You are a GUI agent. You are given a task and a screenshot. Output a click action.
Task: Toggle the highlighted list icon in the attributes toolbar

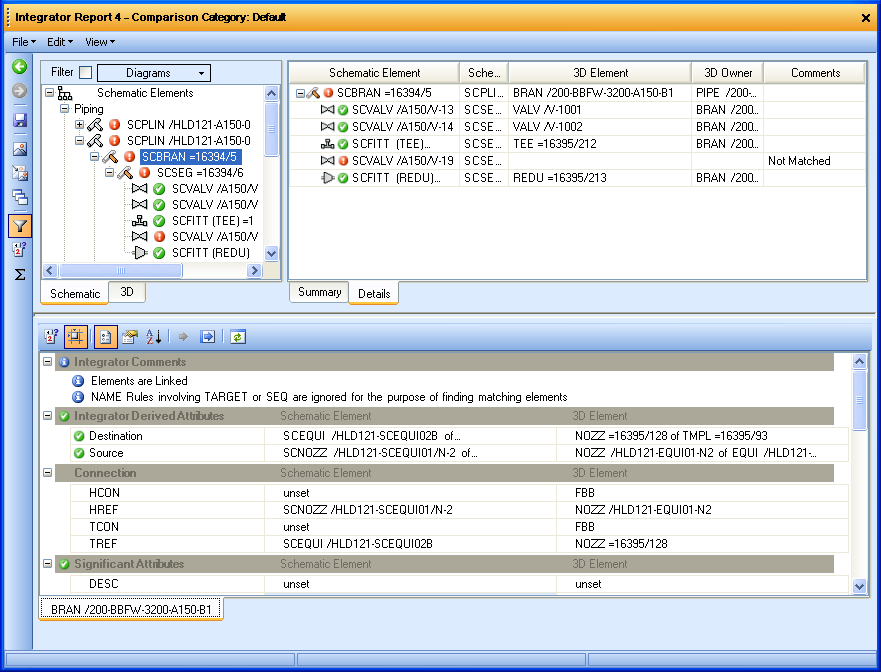click(105, 337)
